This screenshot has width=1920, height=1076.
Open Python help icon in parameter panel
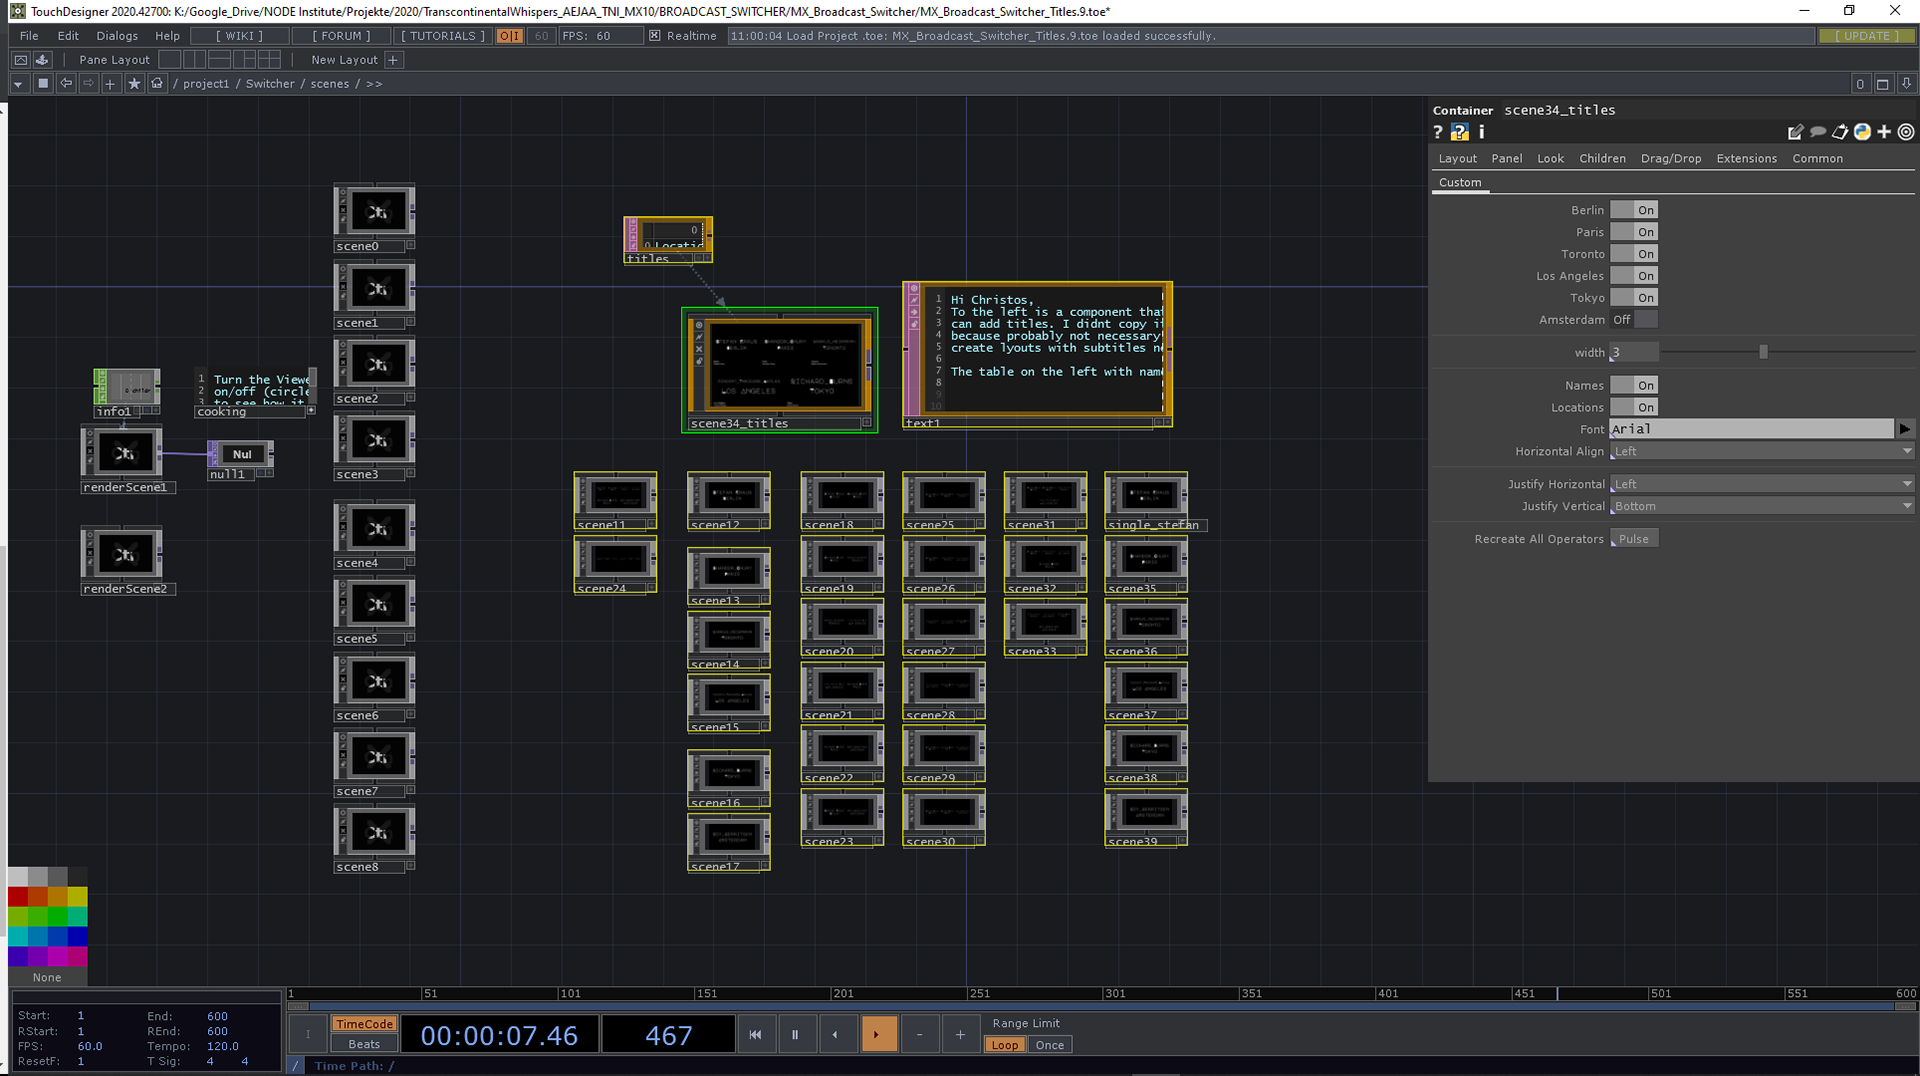tap(1460, 132)
